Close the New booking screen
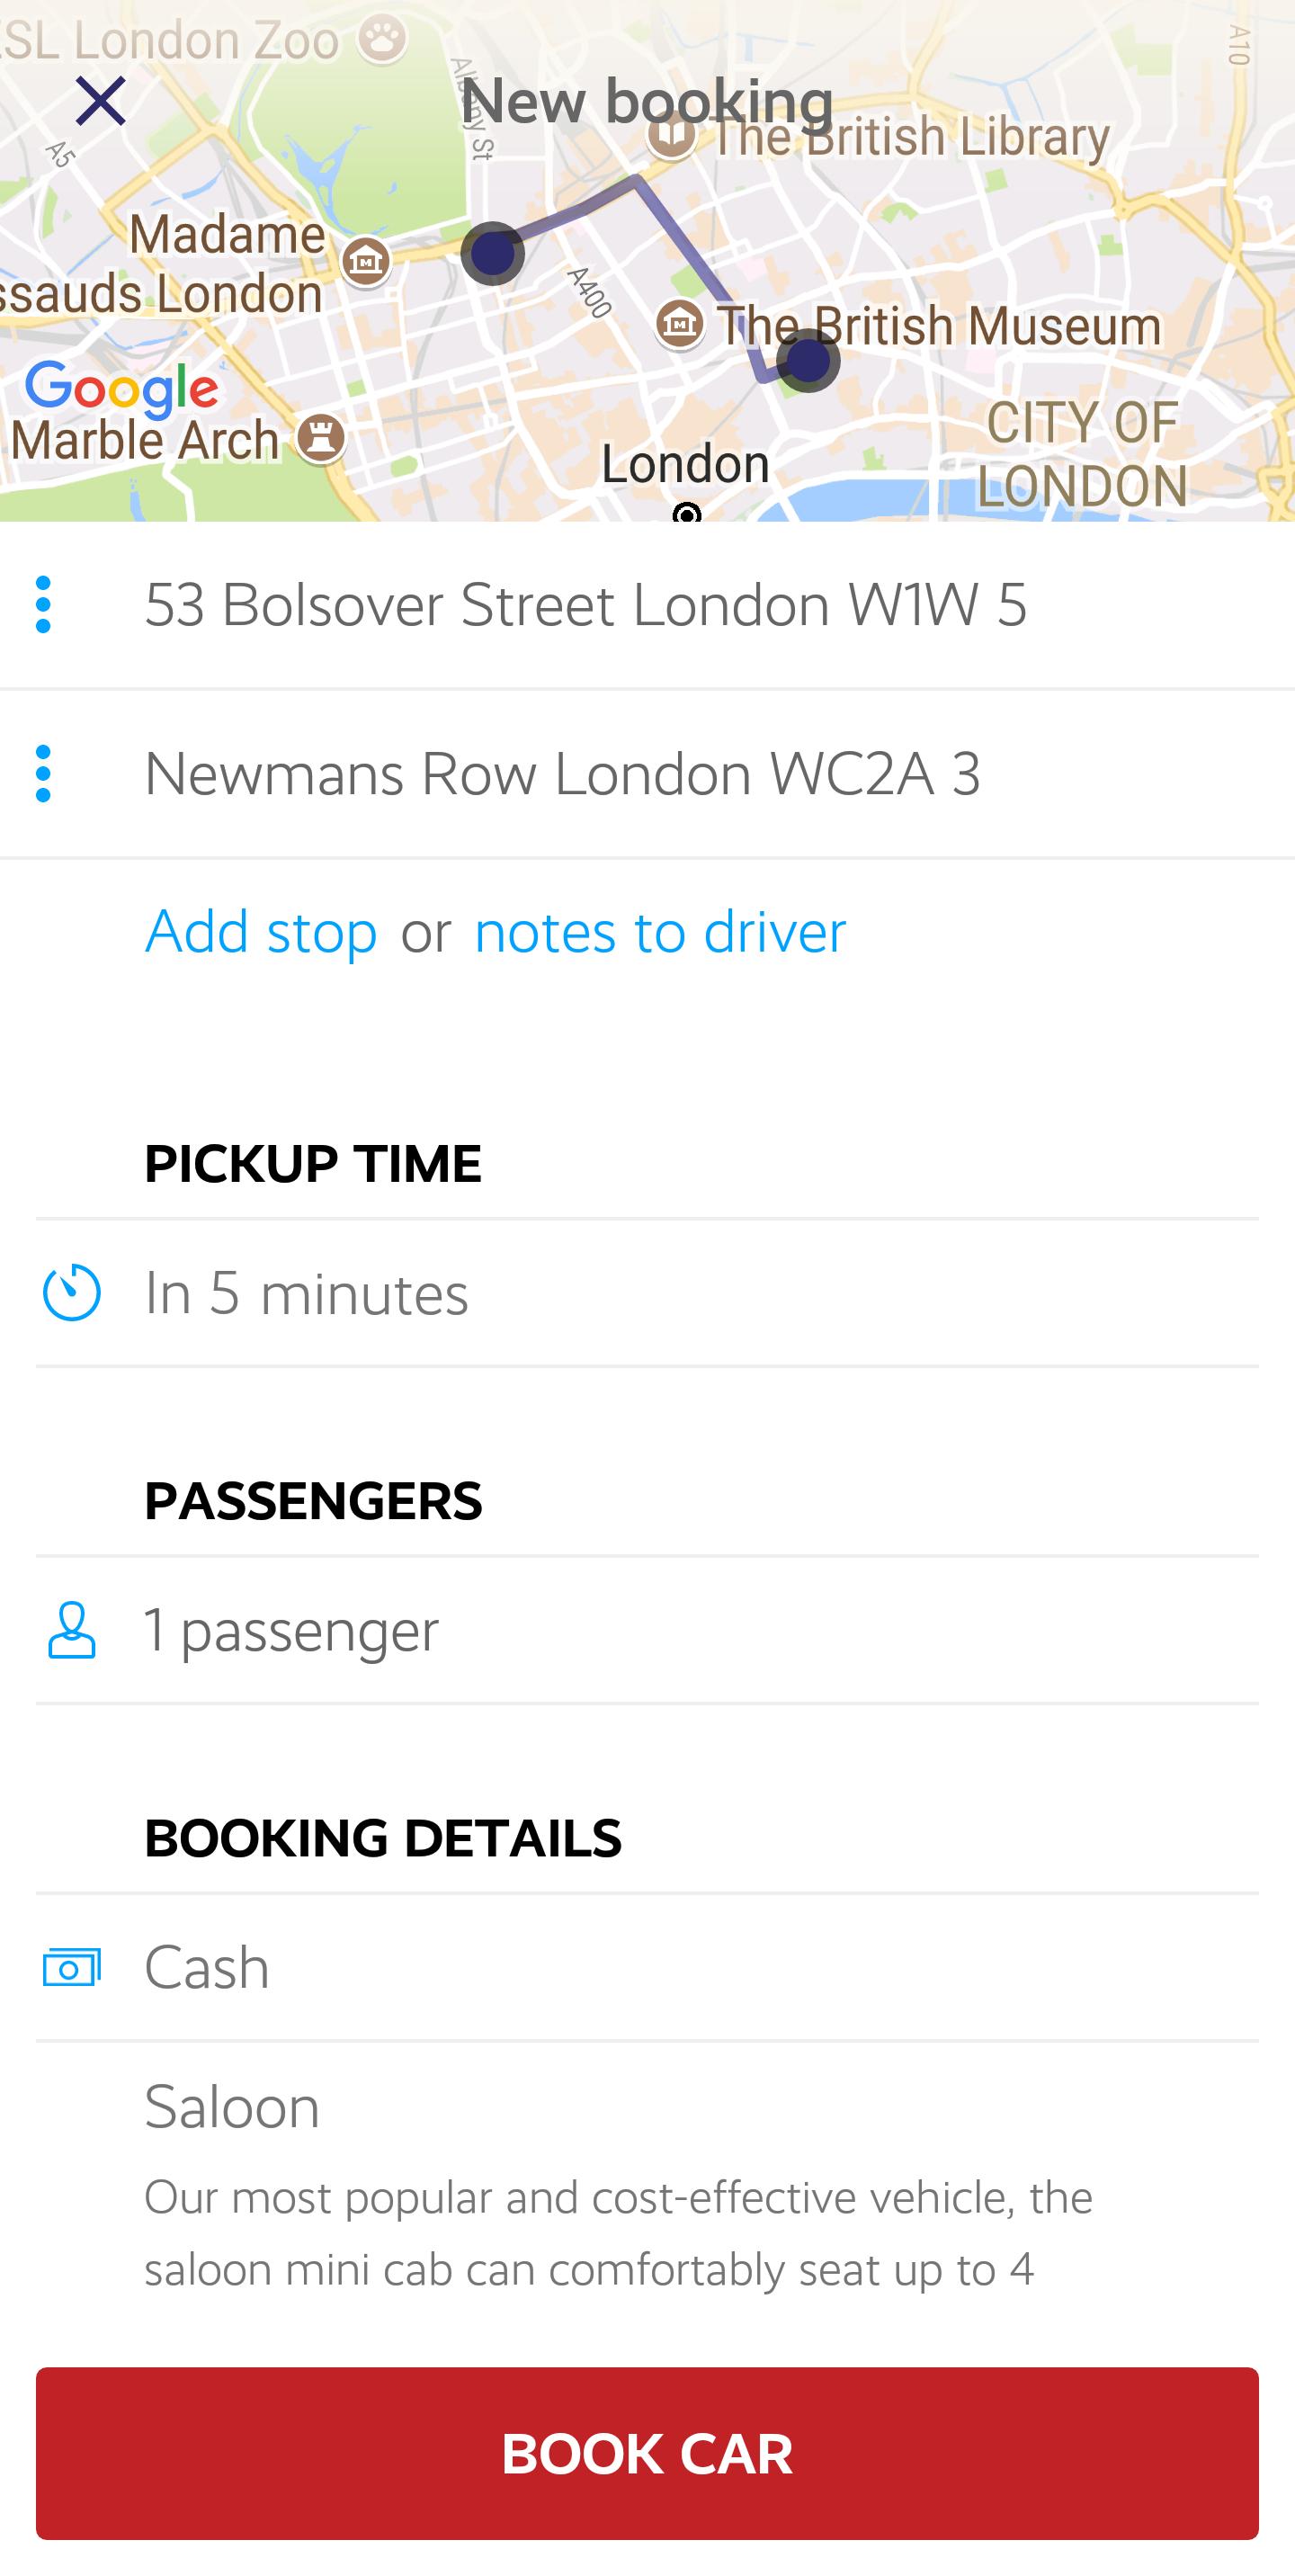This screenshot has height=2576, width=1295. pos(101,101)
